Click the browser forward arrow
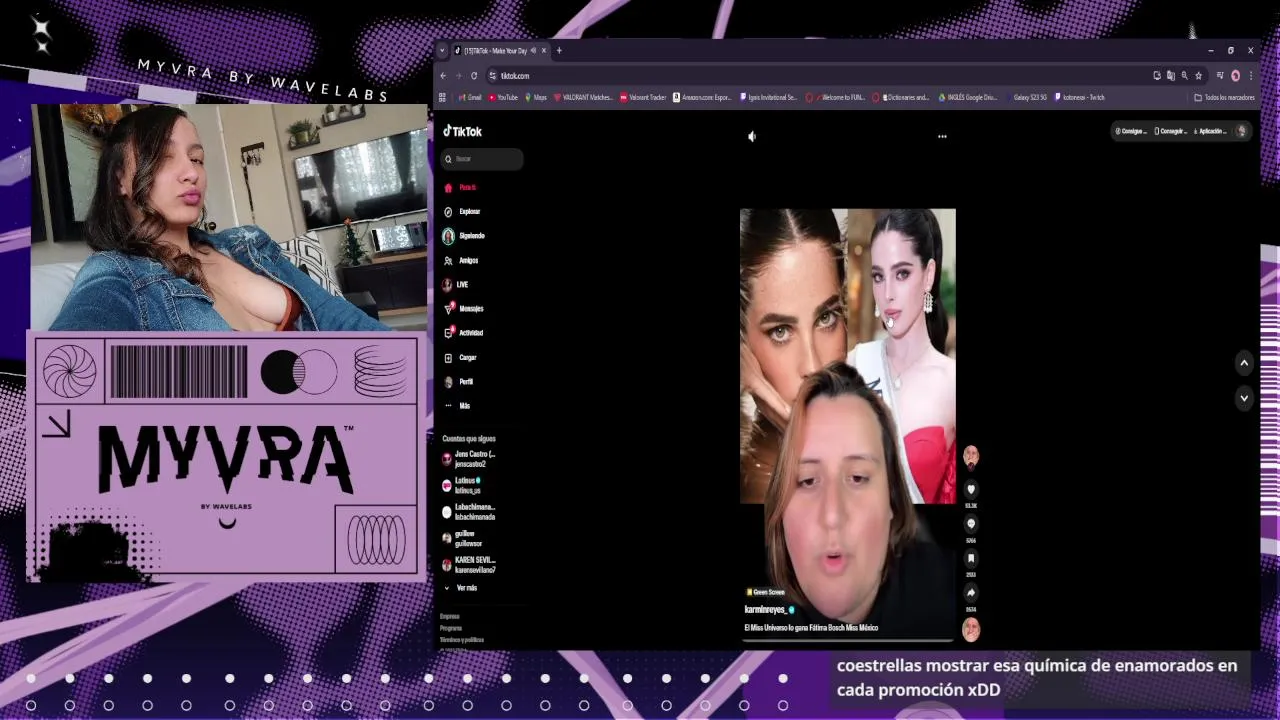The height and width of the screenshot is (720, 1280). [x=458, y=76]
